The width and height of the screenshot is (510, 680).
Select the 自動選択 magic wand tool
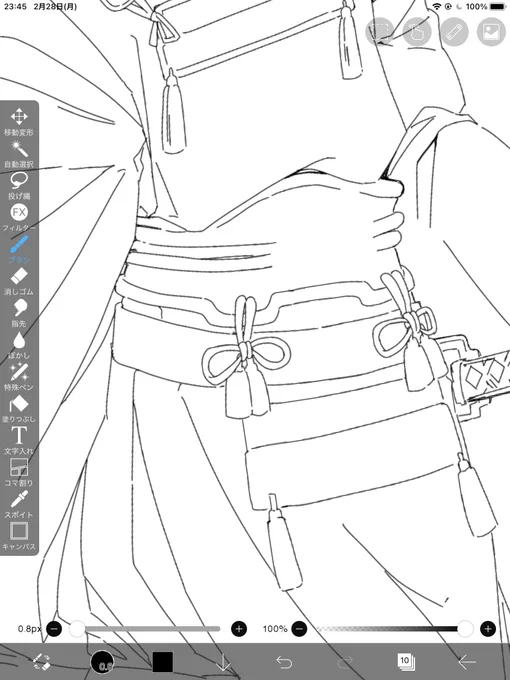19,154
